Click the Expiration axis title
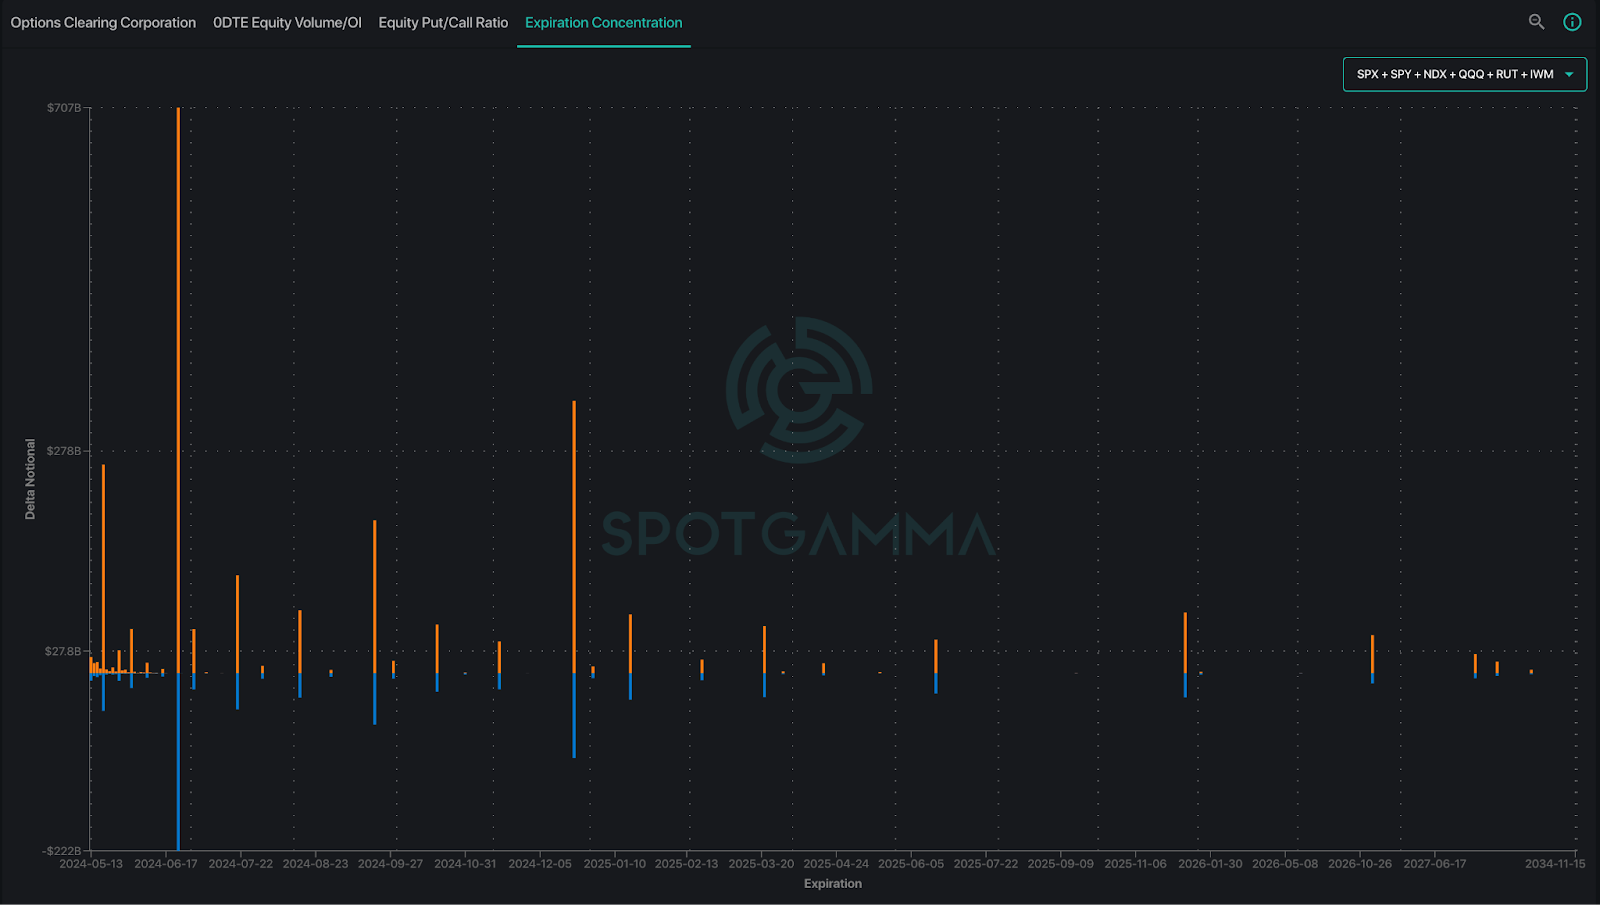 pos(833,883)
